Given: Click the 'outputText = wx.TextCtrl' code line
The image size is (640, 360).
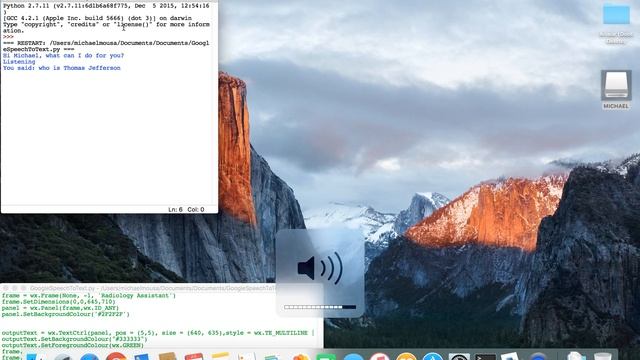Looking at the screenshot, I should [158, 333].
